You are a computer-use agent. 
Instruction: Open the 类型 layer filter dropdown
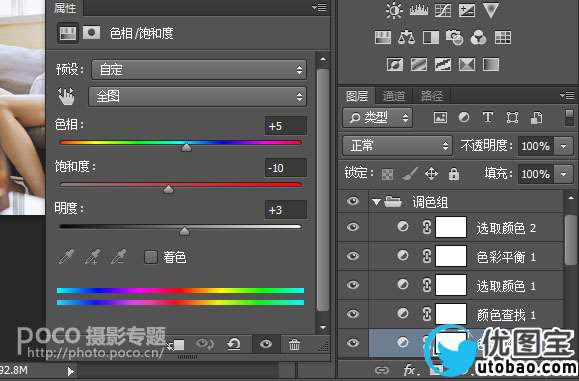coord(377,118)
